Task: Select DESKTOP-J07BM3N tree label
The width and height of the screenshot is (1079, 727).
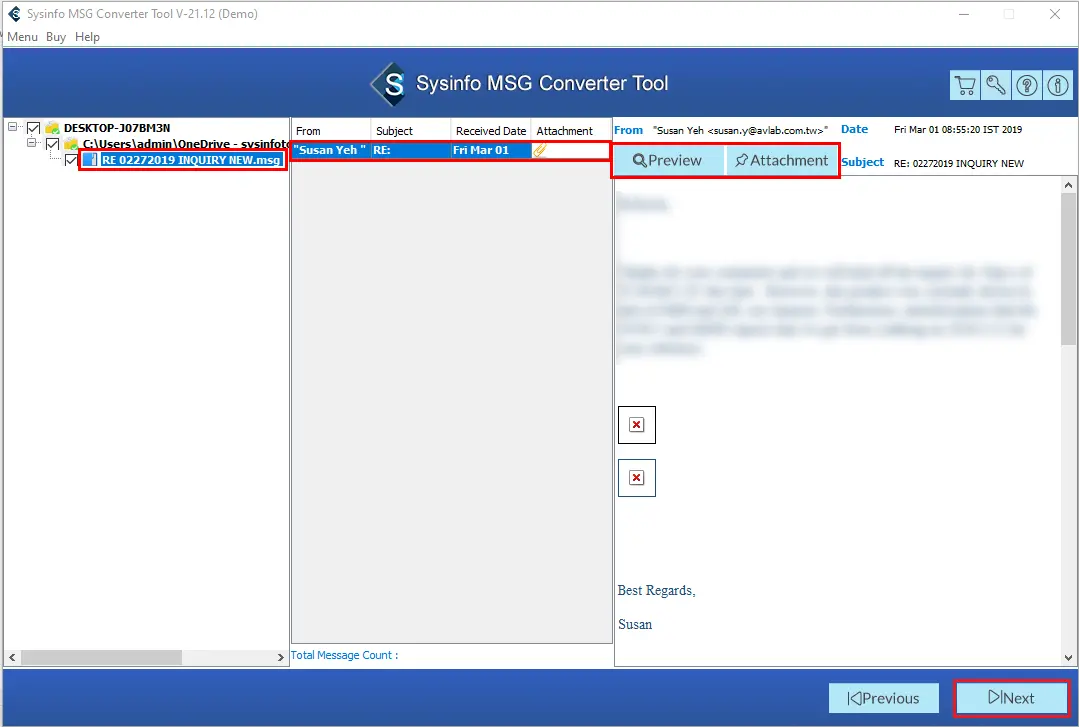Action: (x=117, y=127)
